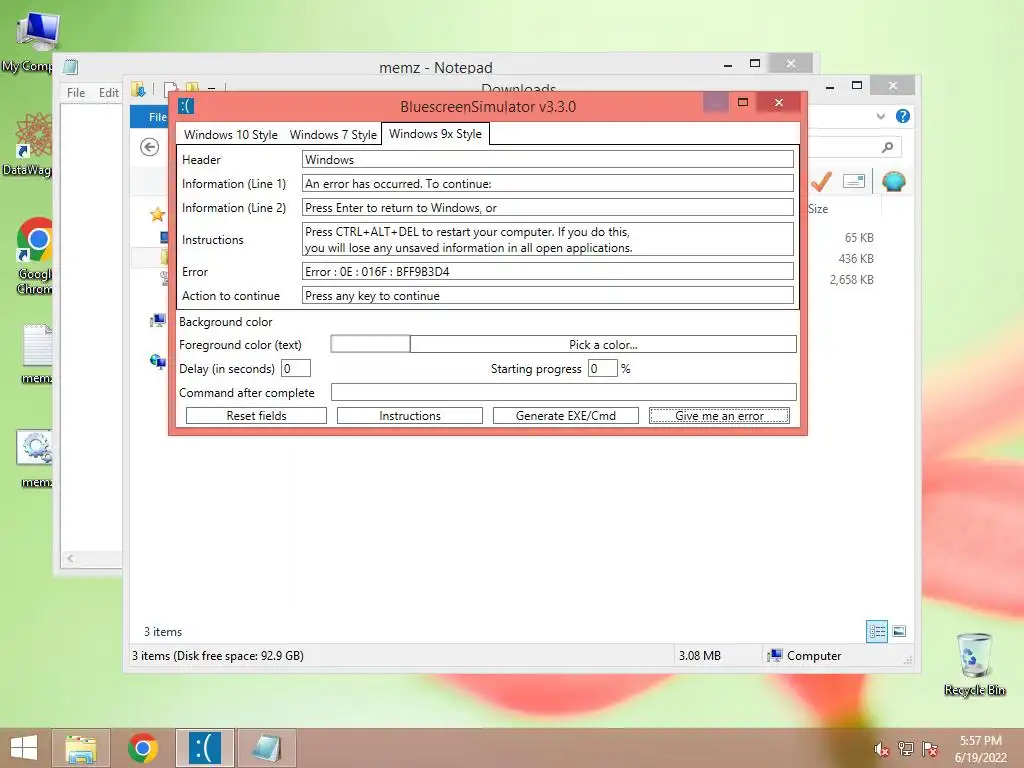Screen dimensions: 1024x768
Task: Select the file sized 2,658 KB
Action: tap(852, 280)
